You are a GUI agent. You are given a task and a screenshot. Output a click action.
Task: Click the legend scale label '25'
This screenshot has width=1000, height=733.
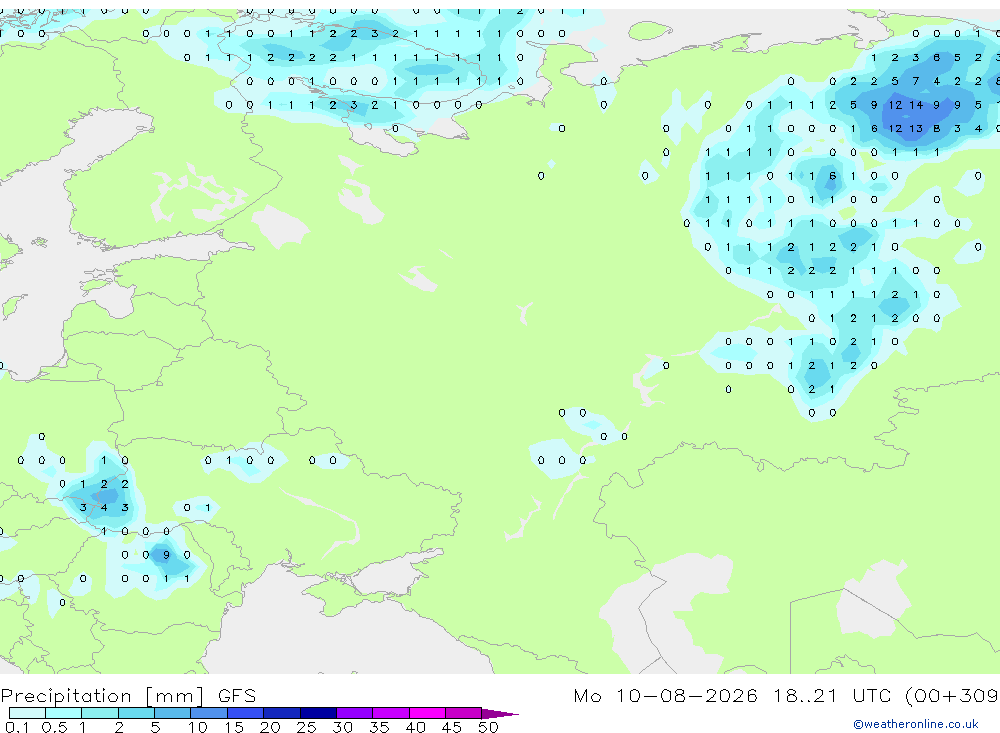tap(307, 727)
